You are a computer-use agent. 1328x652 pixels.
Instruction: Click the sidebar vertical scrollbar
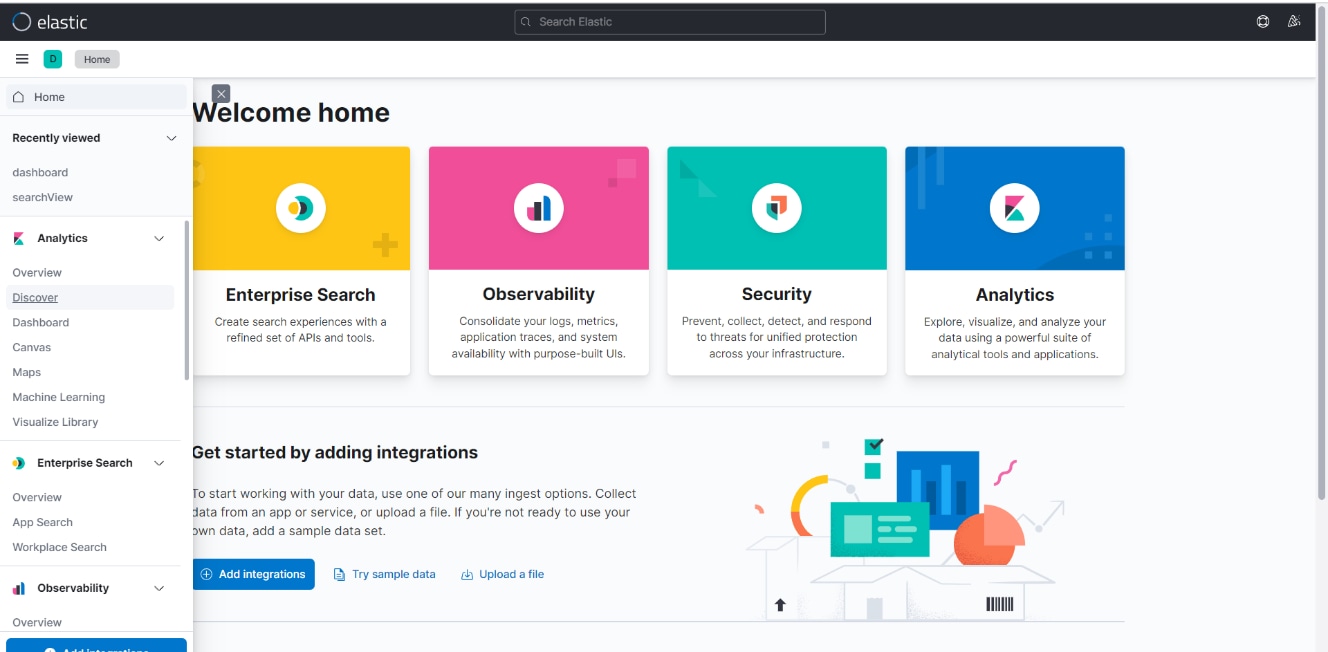pyautogui.click(x=186, y=300)
